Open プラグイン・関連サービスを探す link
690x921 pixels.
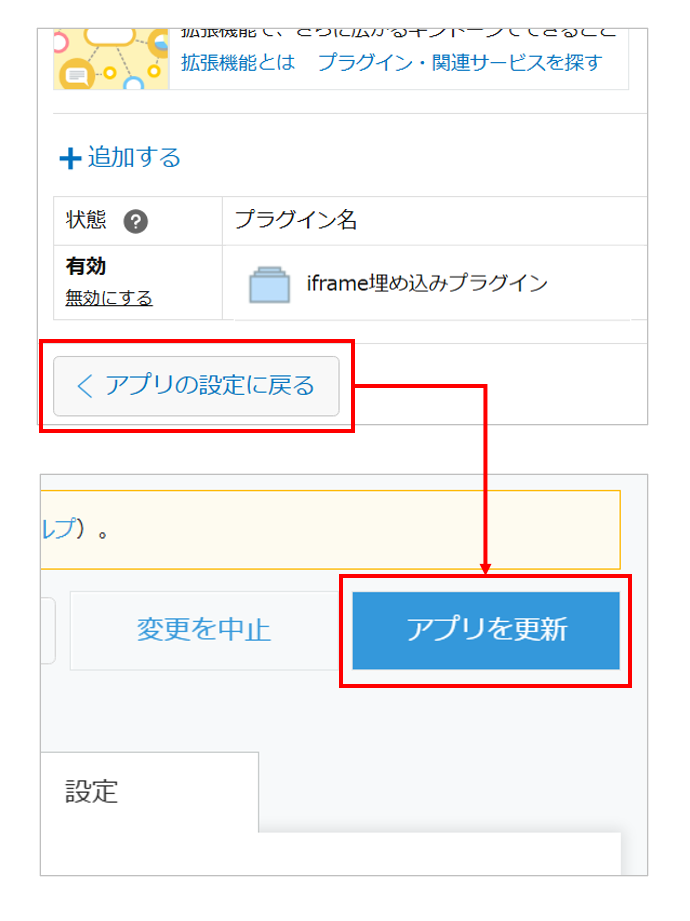pyautogui.click(x=460, y=62)
